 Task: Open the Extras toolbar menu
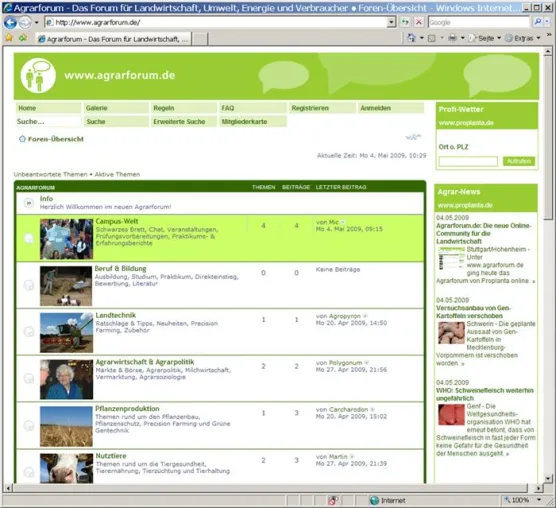523,38
